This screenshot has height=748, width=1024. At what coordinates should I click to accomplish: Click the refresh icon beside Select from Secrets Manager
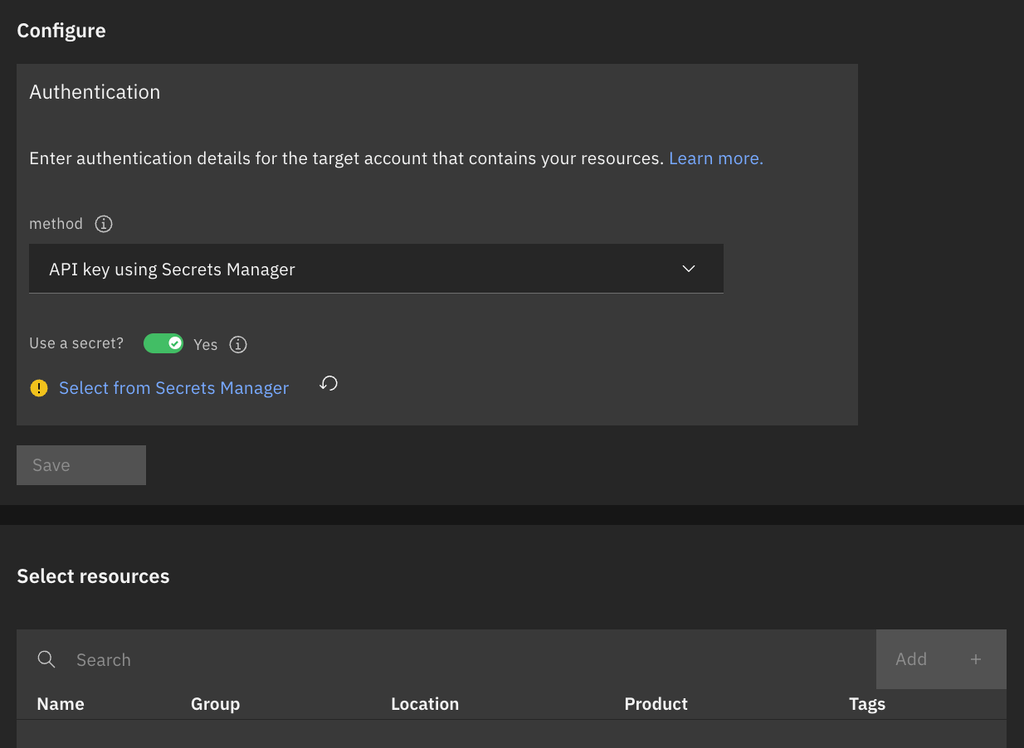coord(328,384)
